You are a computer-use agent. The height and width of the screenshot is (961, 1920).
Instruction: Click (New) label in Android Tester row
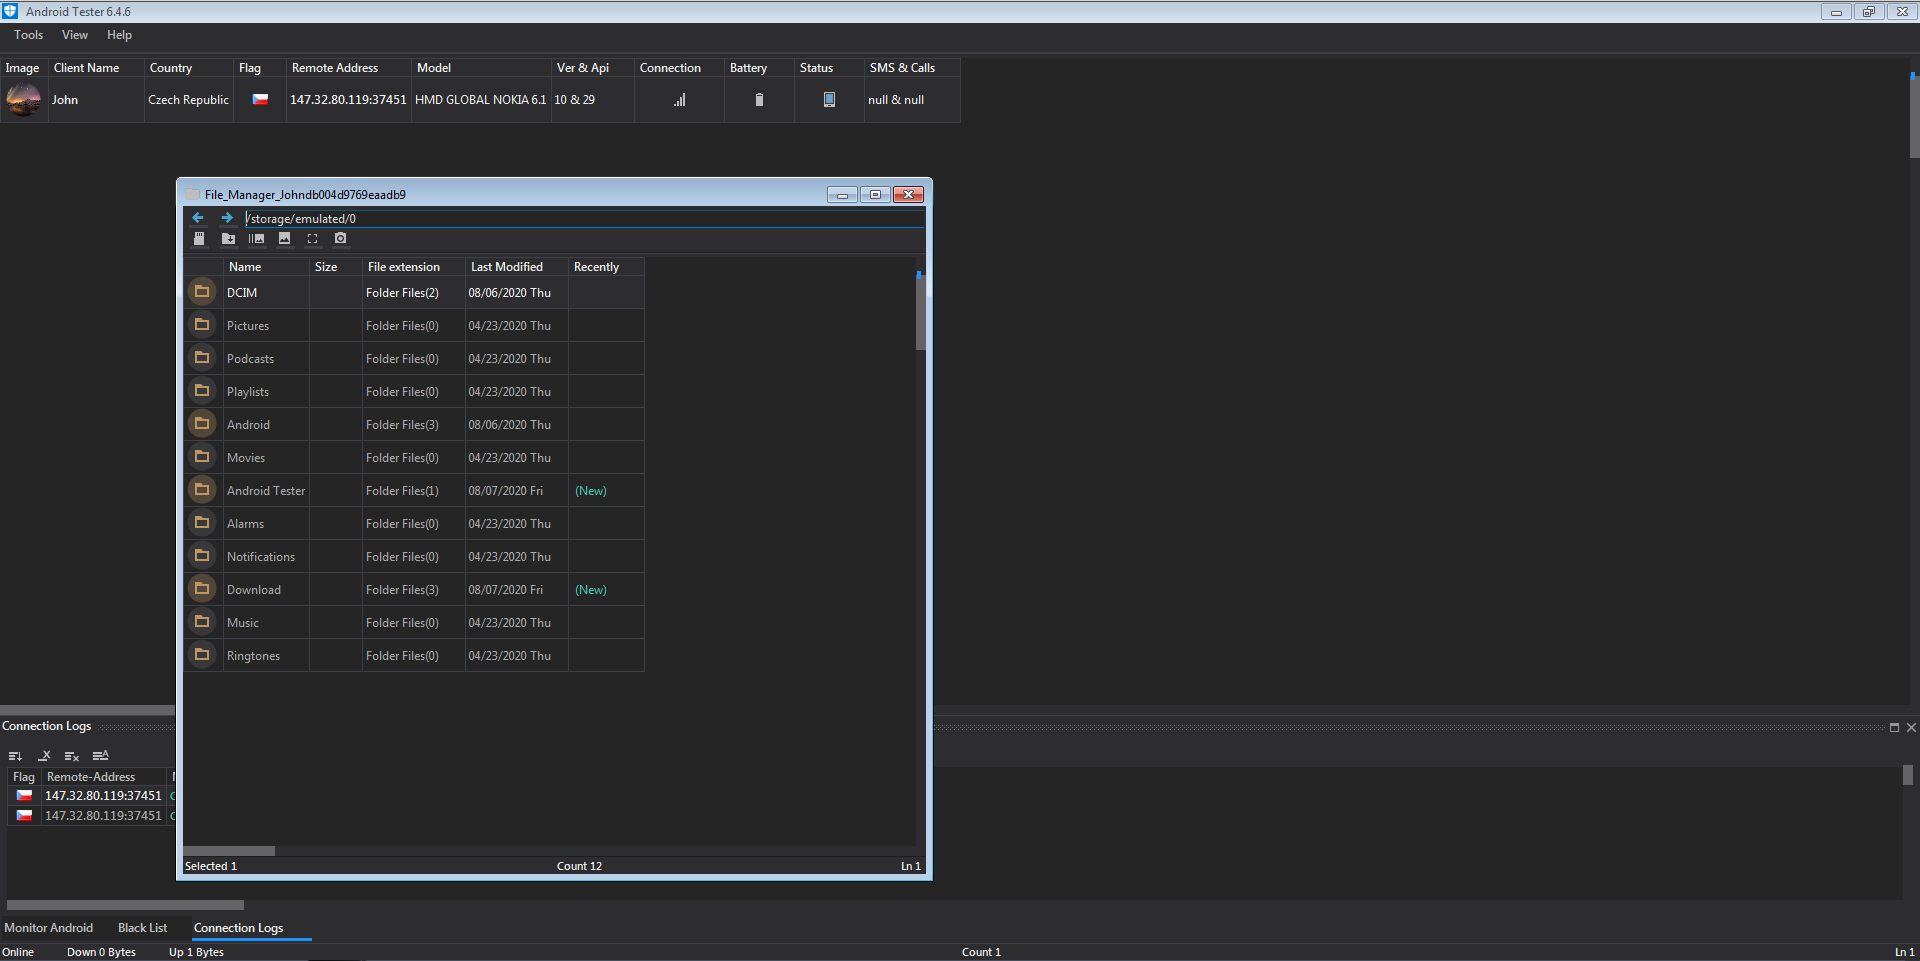(x=591, y=490)
